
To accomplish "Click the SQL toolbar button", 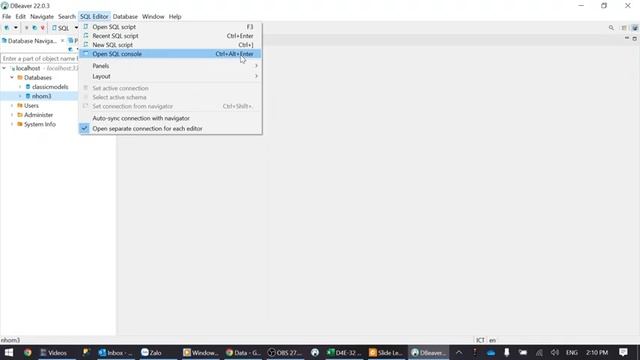I will pos(61,28).
